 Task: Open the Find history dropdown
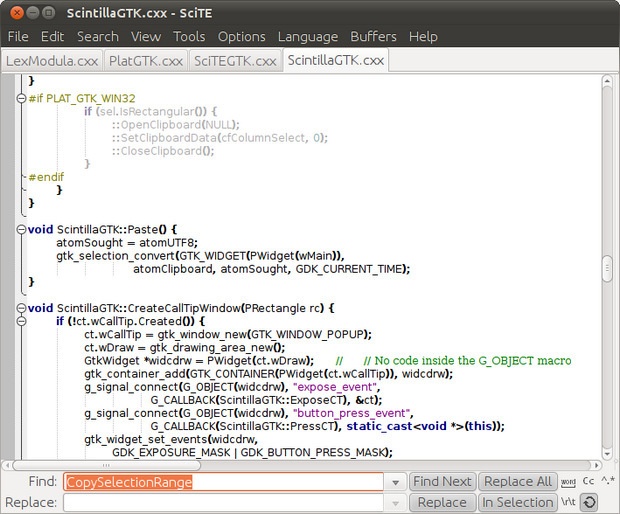[x=397, y=482]
